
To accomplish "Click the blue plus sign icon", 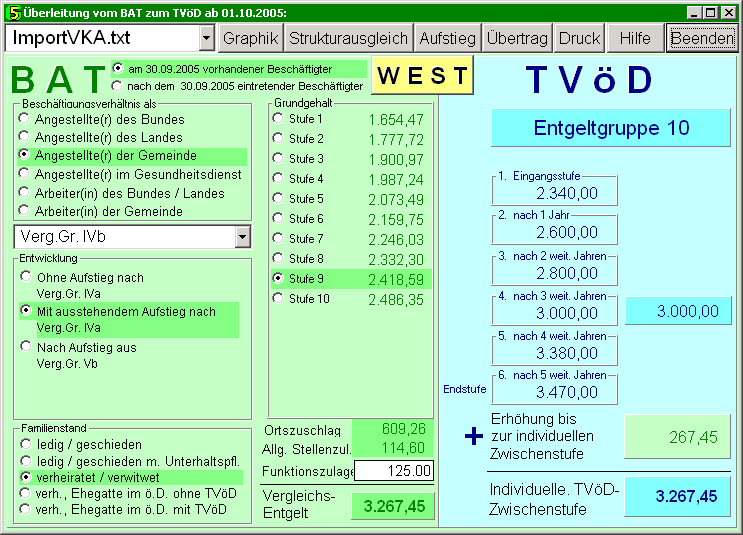I will (474, 436).
